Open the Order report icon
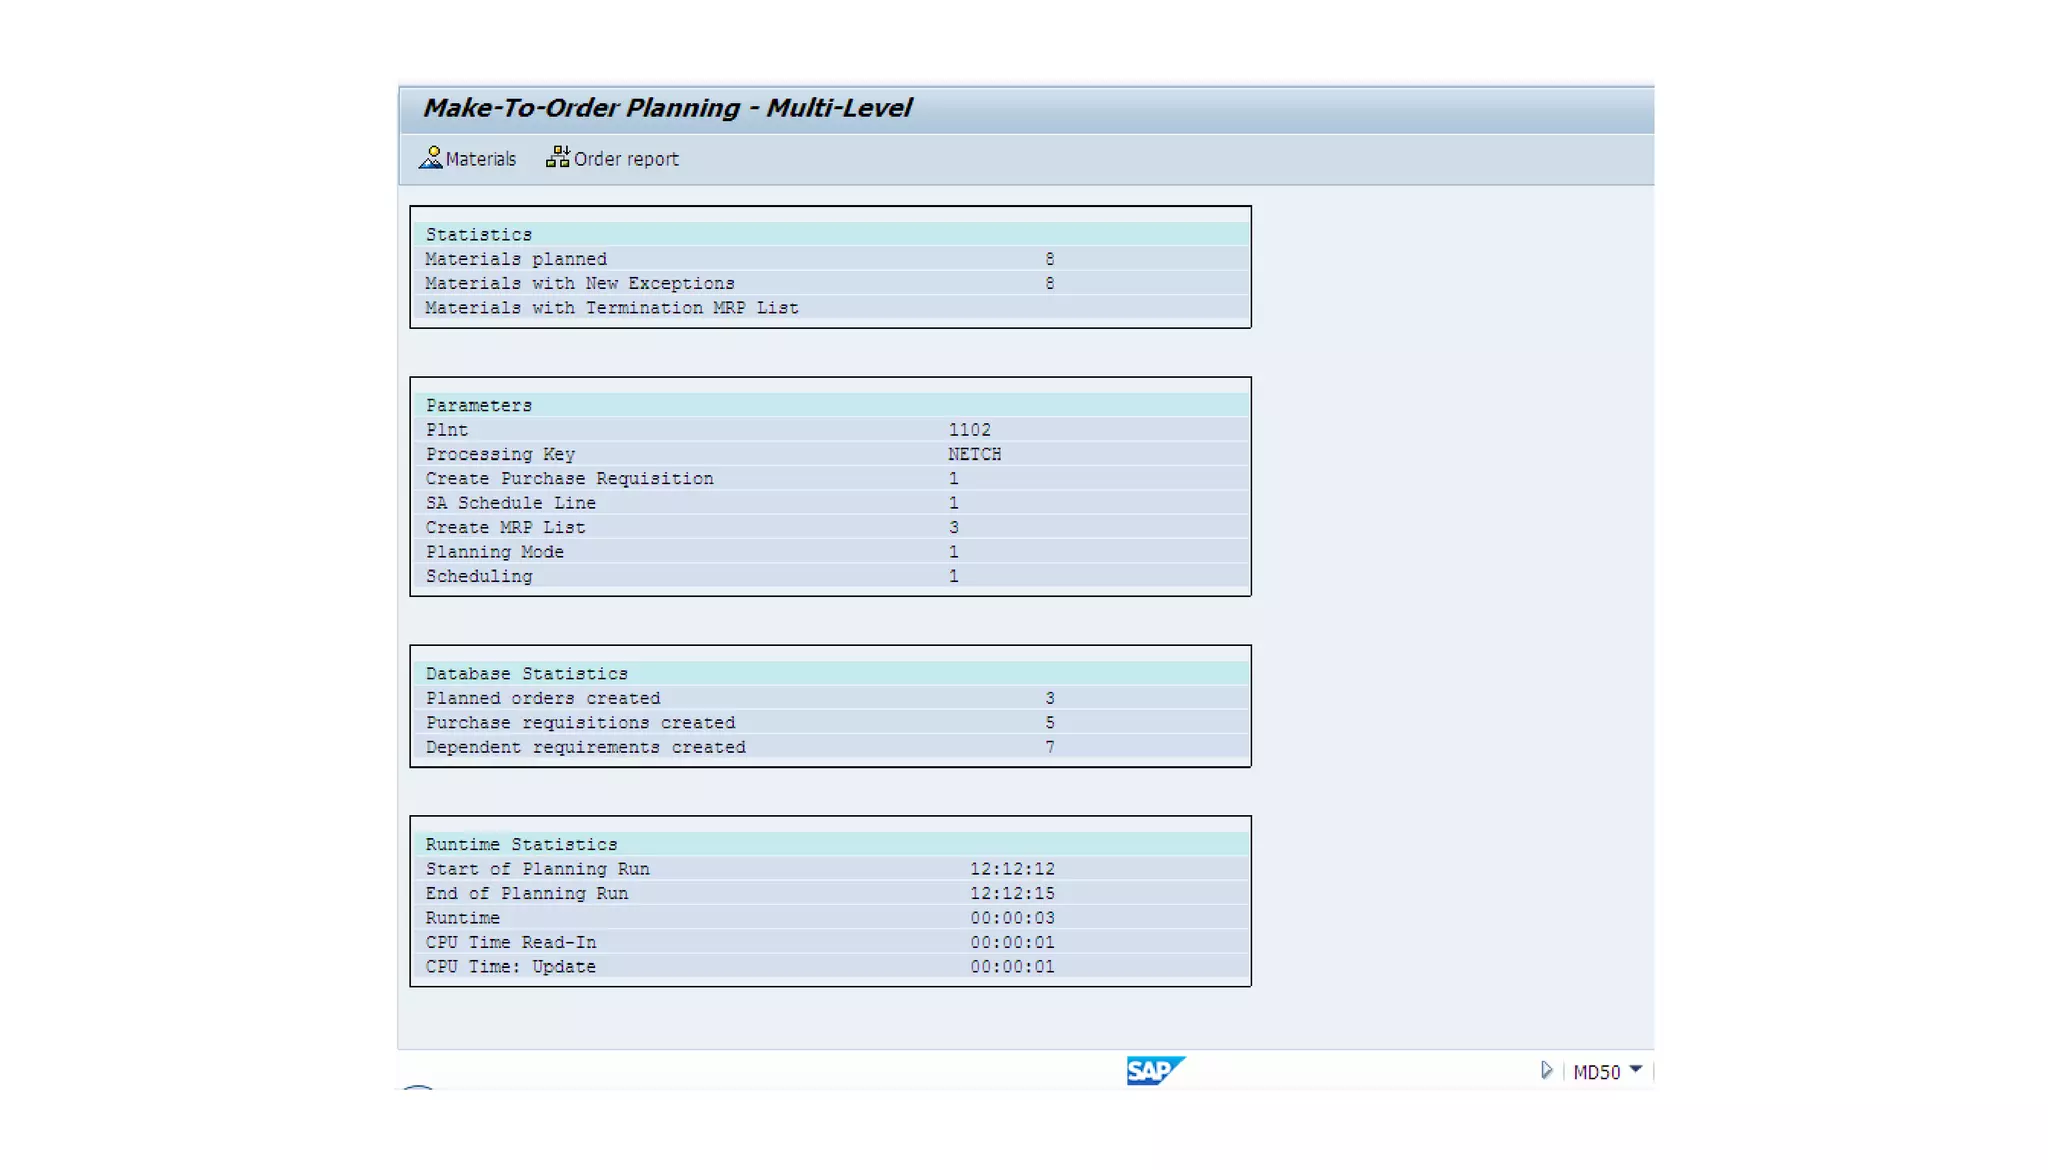This screenshot has width=2048, height=1170. [557, 158]
